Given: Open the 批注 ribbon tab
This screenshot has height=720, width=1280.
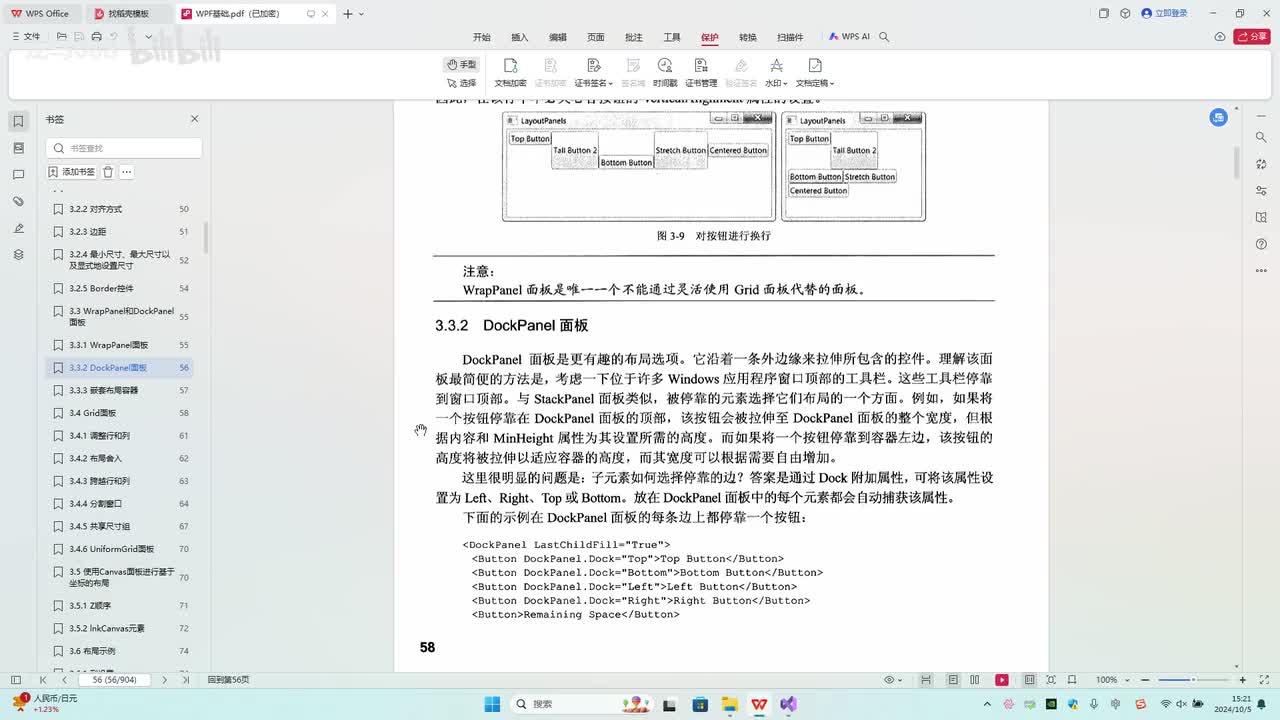Looking at the screenshot, I should (x=634, y=37).
